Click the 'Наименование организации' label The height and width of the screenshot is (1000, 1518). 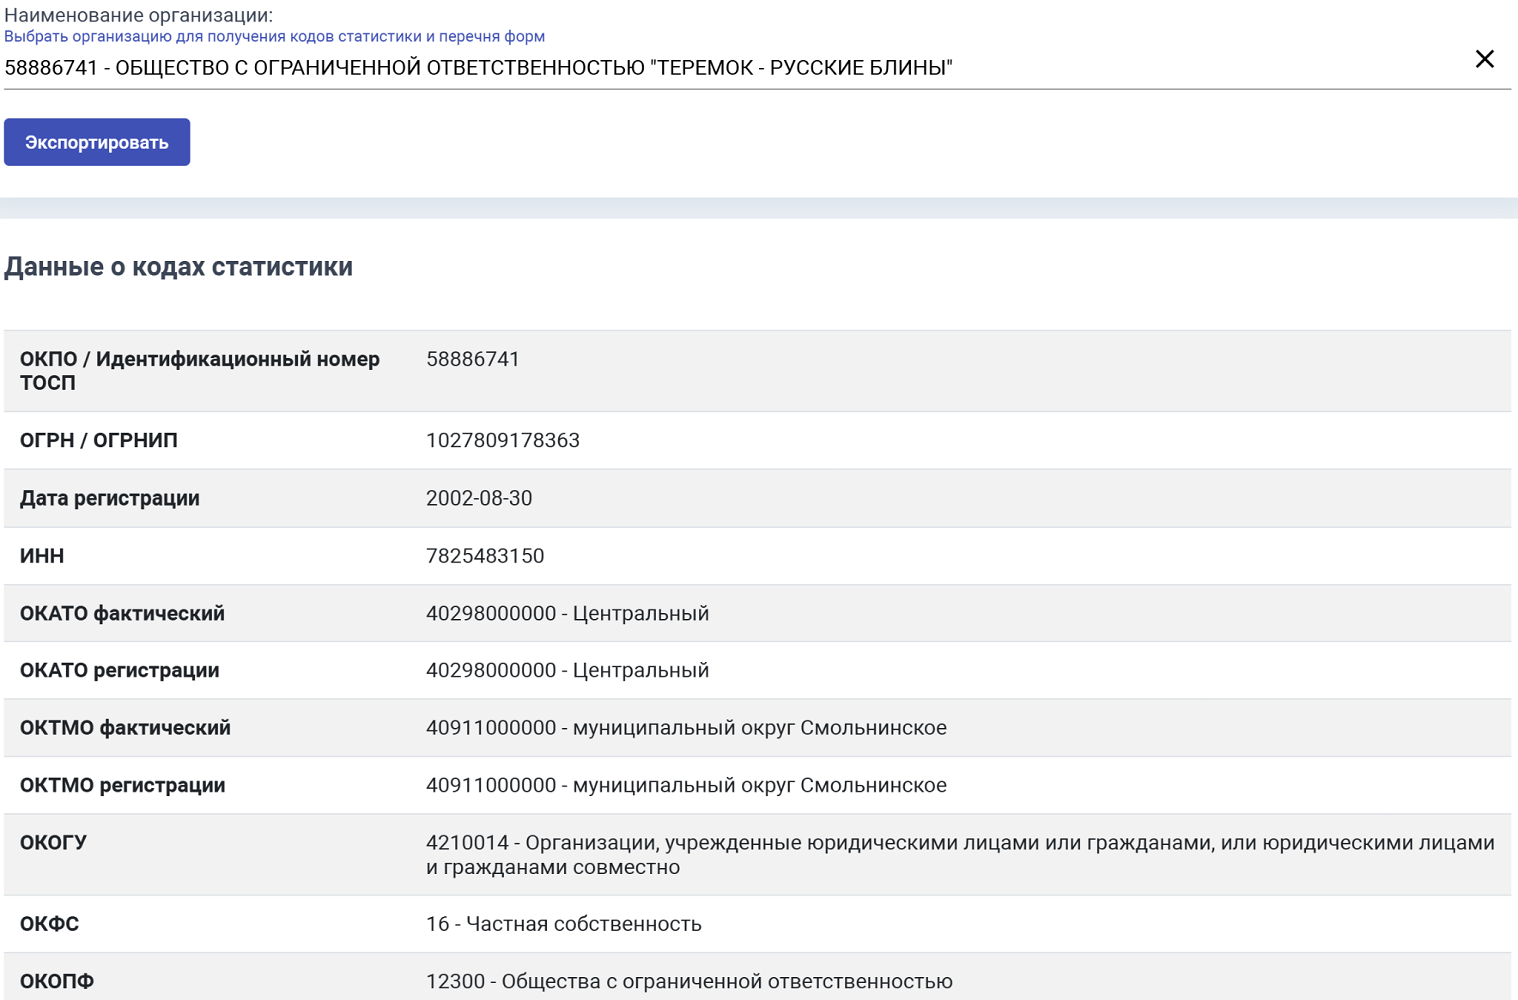click(x=138, y=15)
